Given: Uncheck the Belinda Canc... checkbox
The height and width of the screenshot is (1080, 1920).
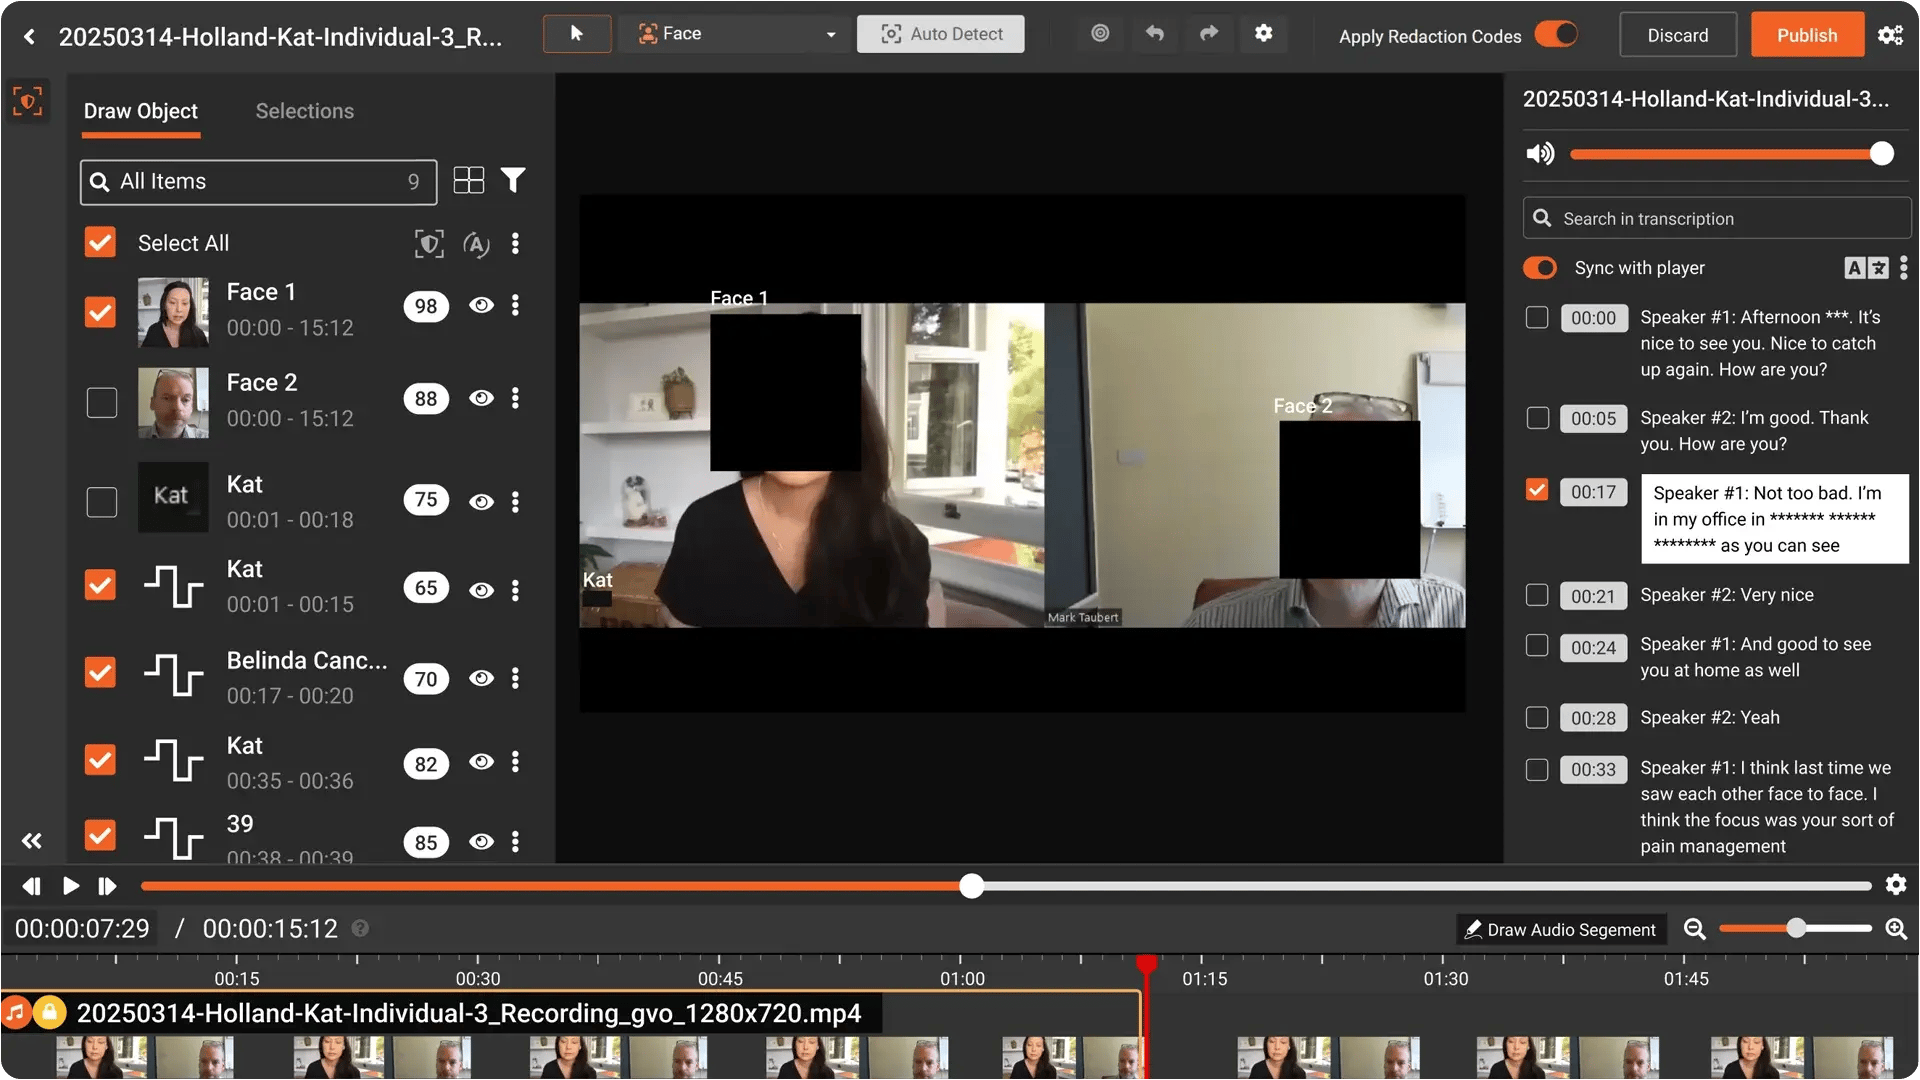Looking at the screenshot, I should click(100, 672).
